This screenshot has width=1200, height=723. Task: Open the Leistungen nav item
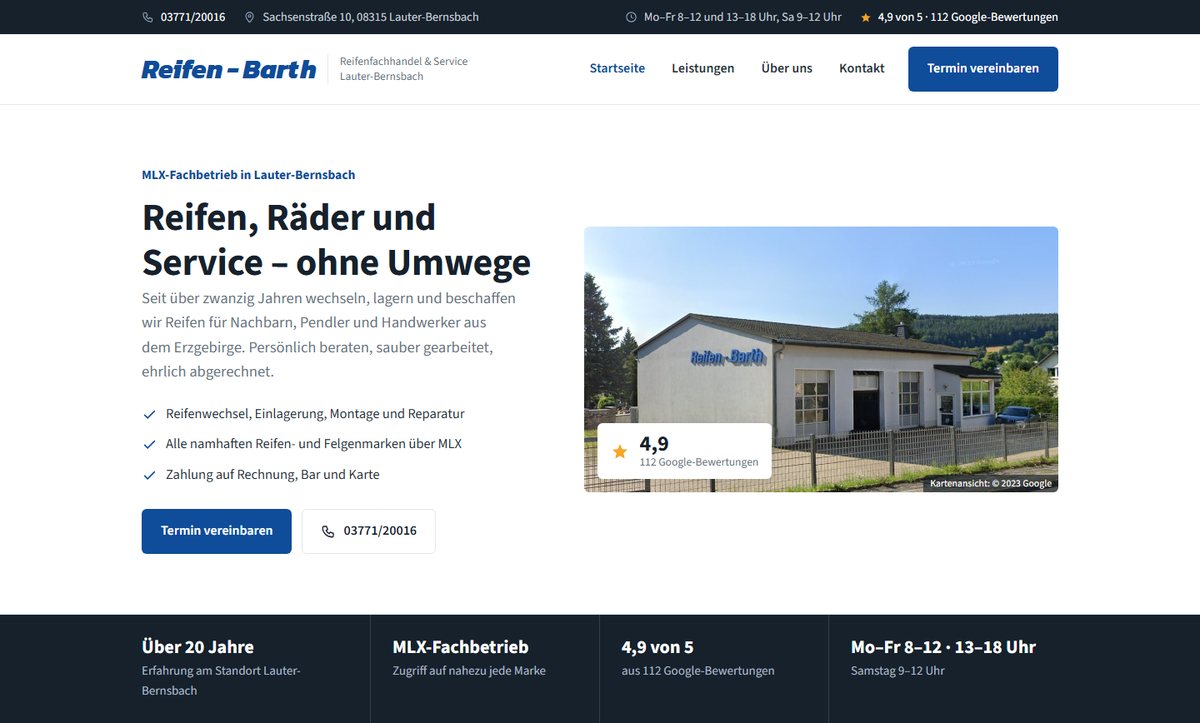pyautogui.click(x=703, y=69)
